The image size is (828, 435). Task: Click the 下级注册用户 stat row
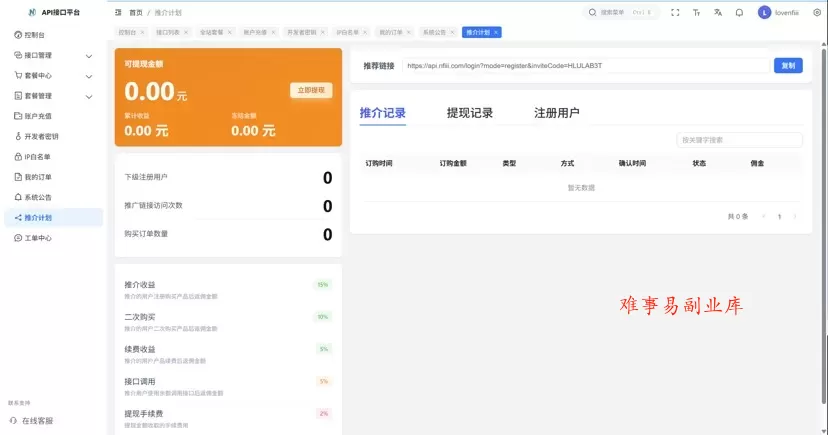point(228,177)
